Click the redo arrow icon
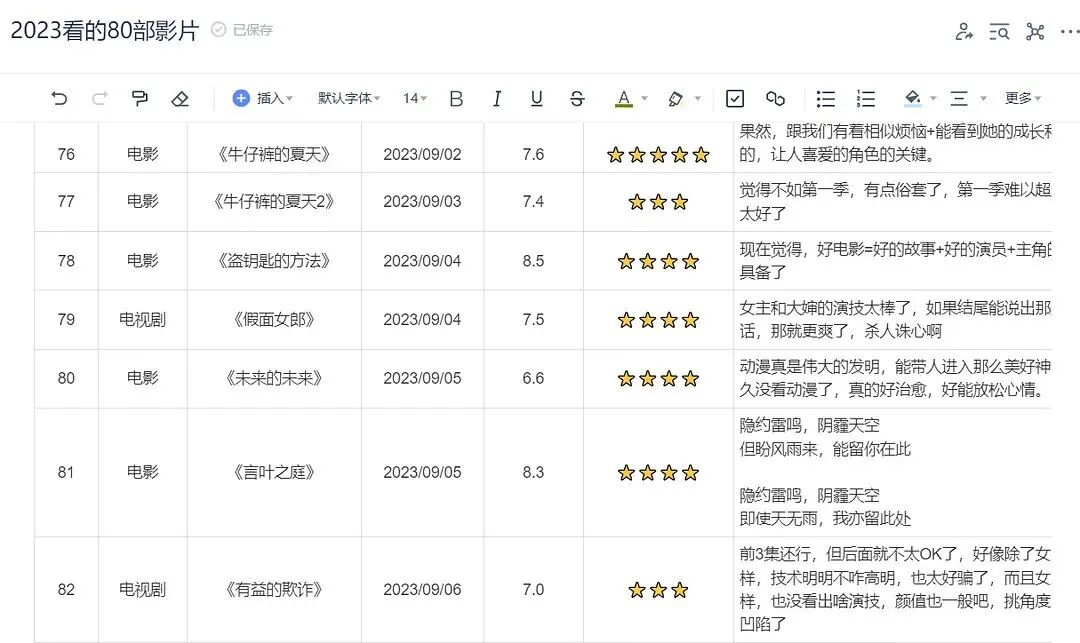1080x643 pixels. (100, 98)
